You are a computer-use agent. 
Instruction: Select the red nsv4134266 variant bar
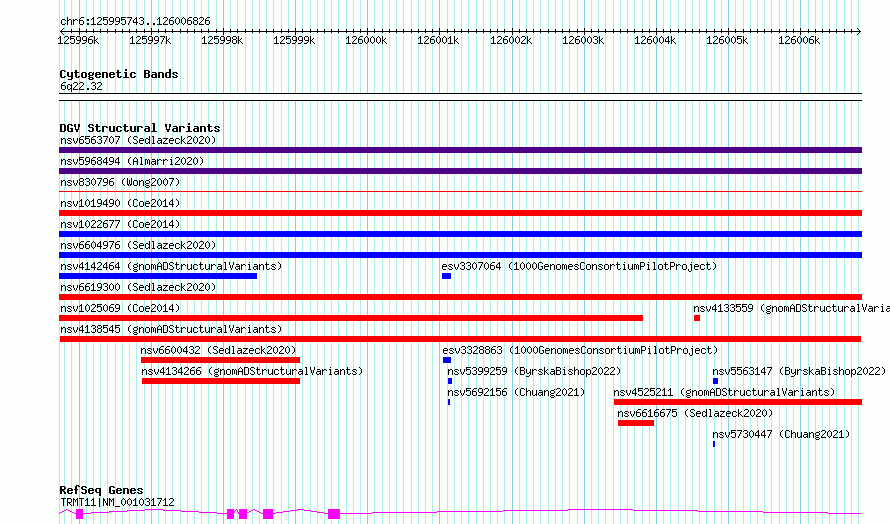click(221, 381)
